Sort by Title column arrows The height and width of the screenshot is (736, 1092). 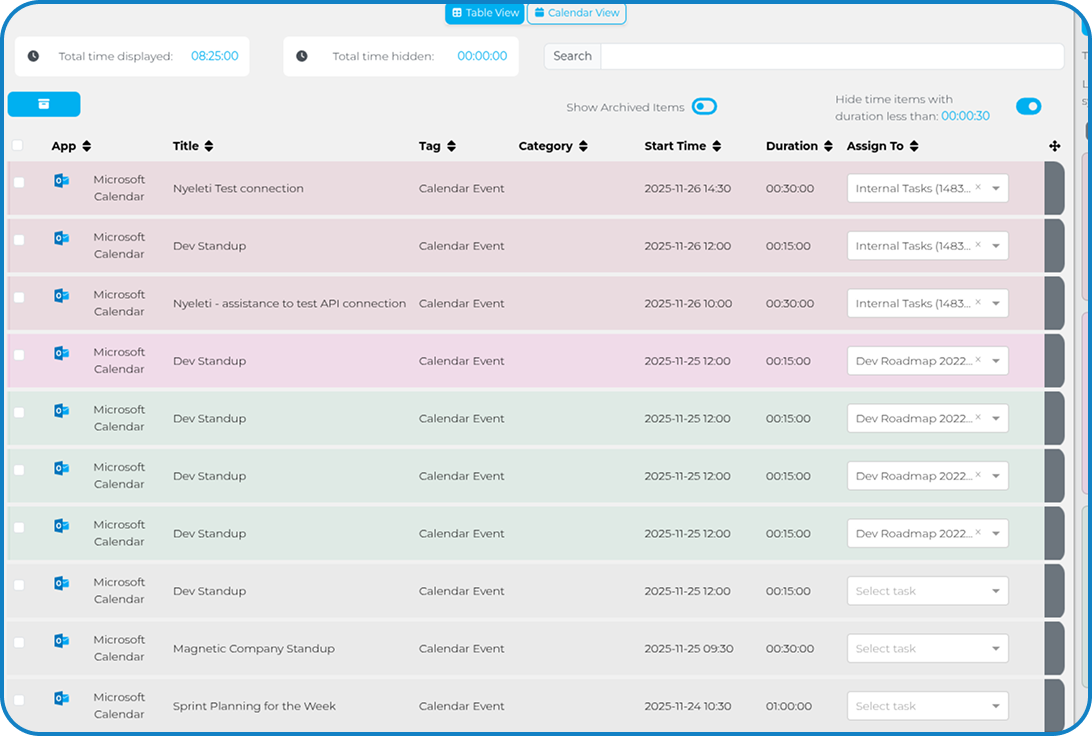(209, 146)
